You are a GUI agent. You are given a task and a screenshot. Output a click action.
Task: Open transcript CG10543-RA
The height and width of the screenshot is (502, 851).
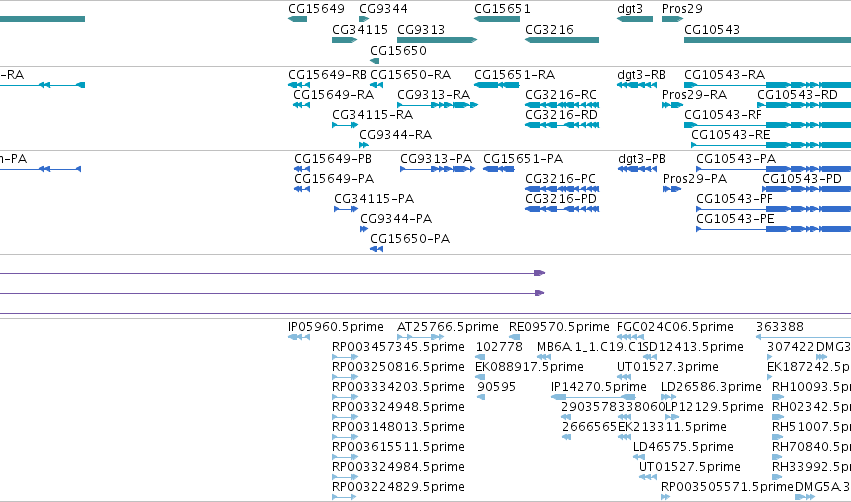(725, 75)
